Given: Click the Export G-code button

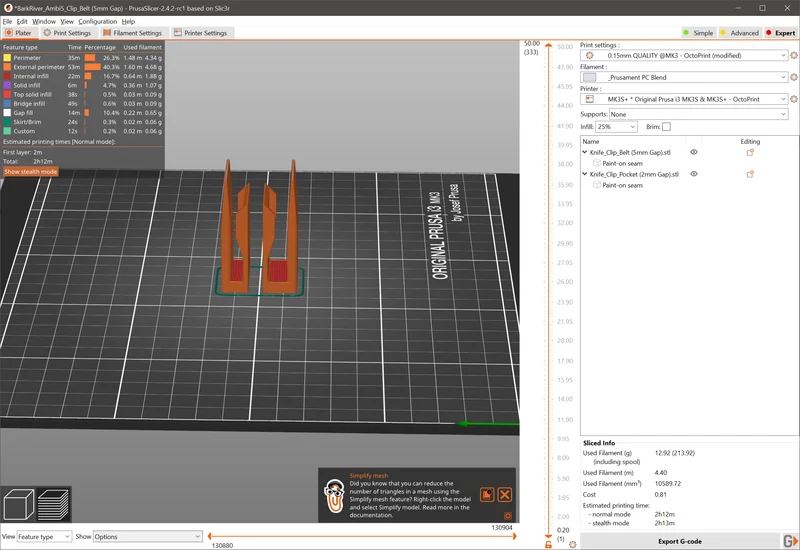Looking at the screenshot, I should [680, 541].
